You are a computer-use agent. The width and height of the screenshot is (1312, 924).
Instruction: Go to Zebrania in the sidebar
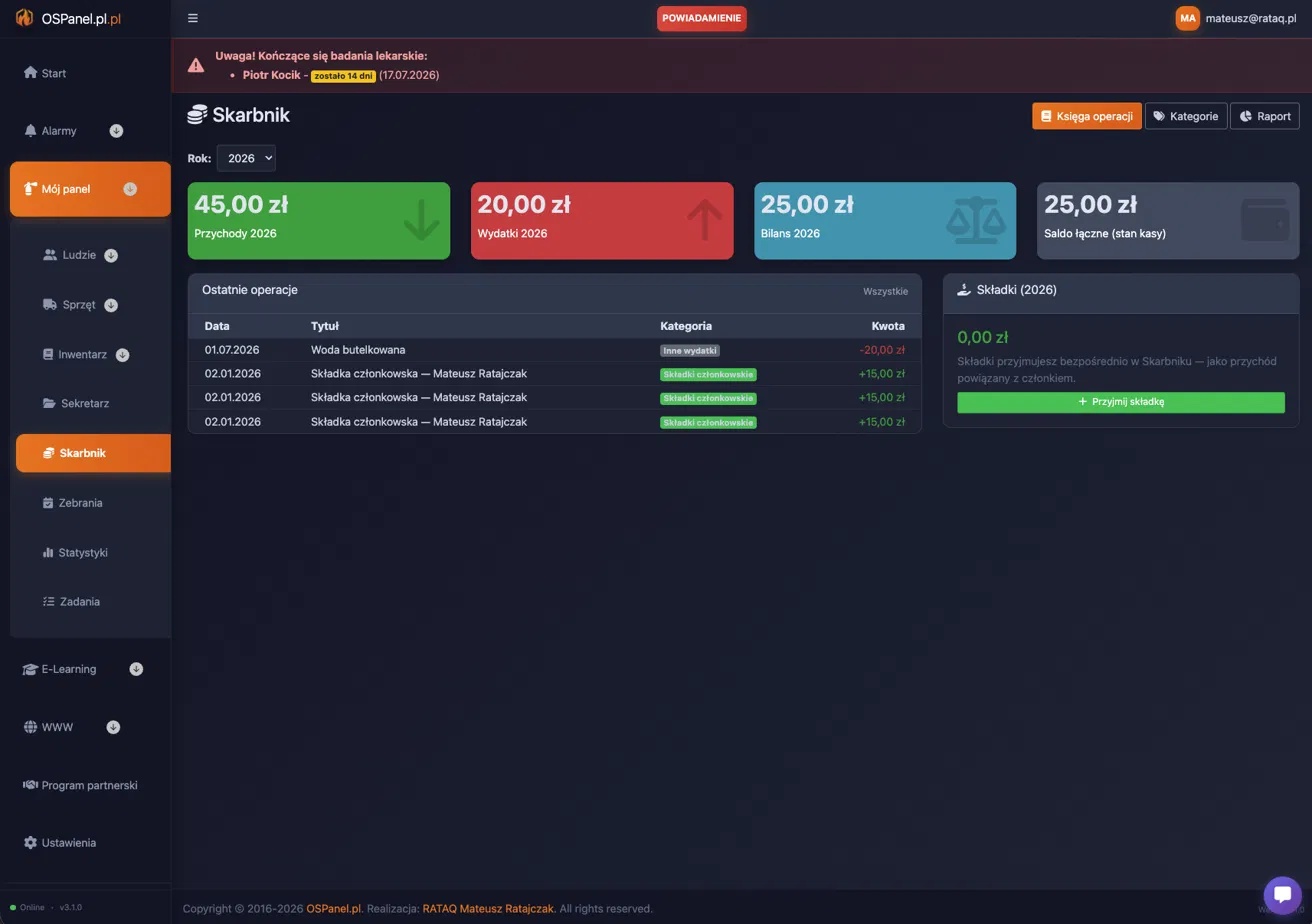[x=91, y=503]
